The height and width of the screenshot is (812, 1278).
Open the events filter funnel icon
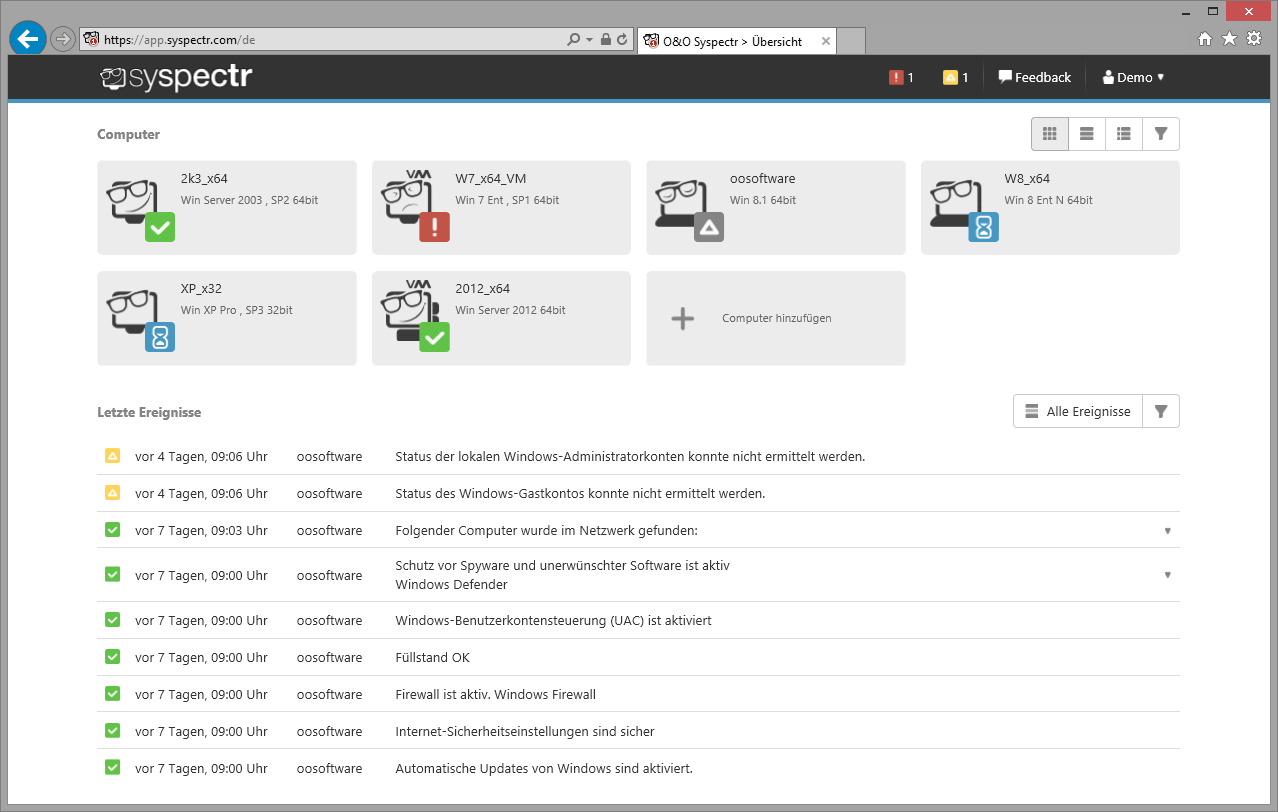coord(1161,411)
